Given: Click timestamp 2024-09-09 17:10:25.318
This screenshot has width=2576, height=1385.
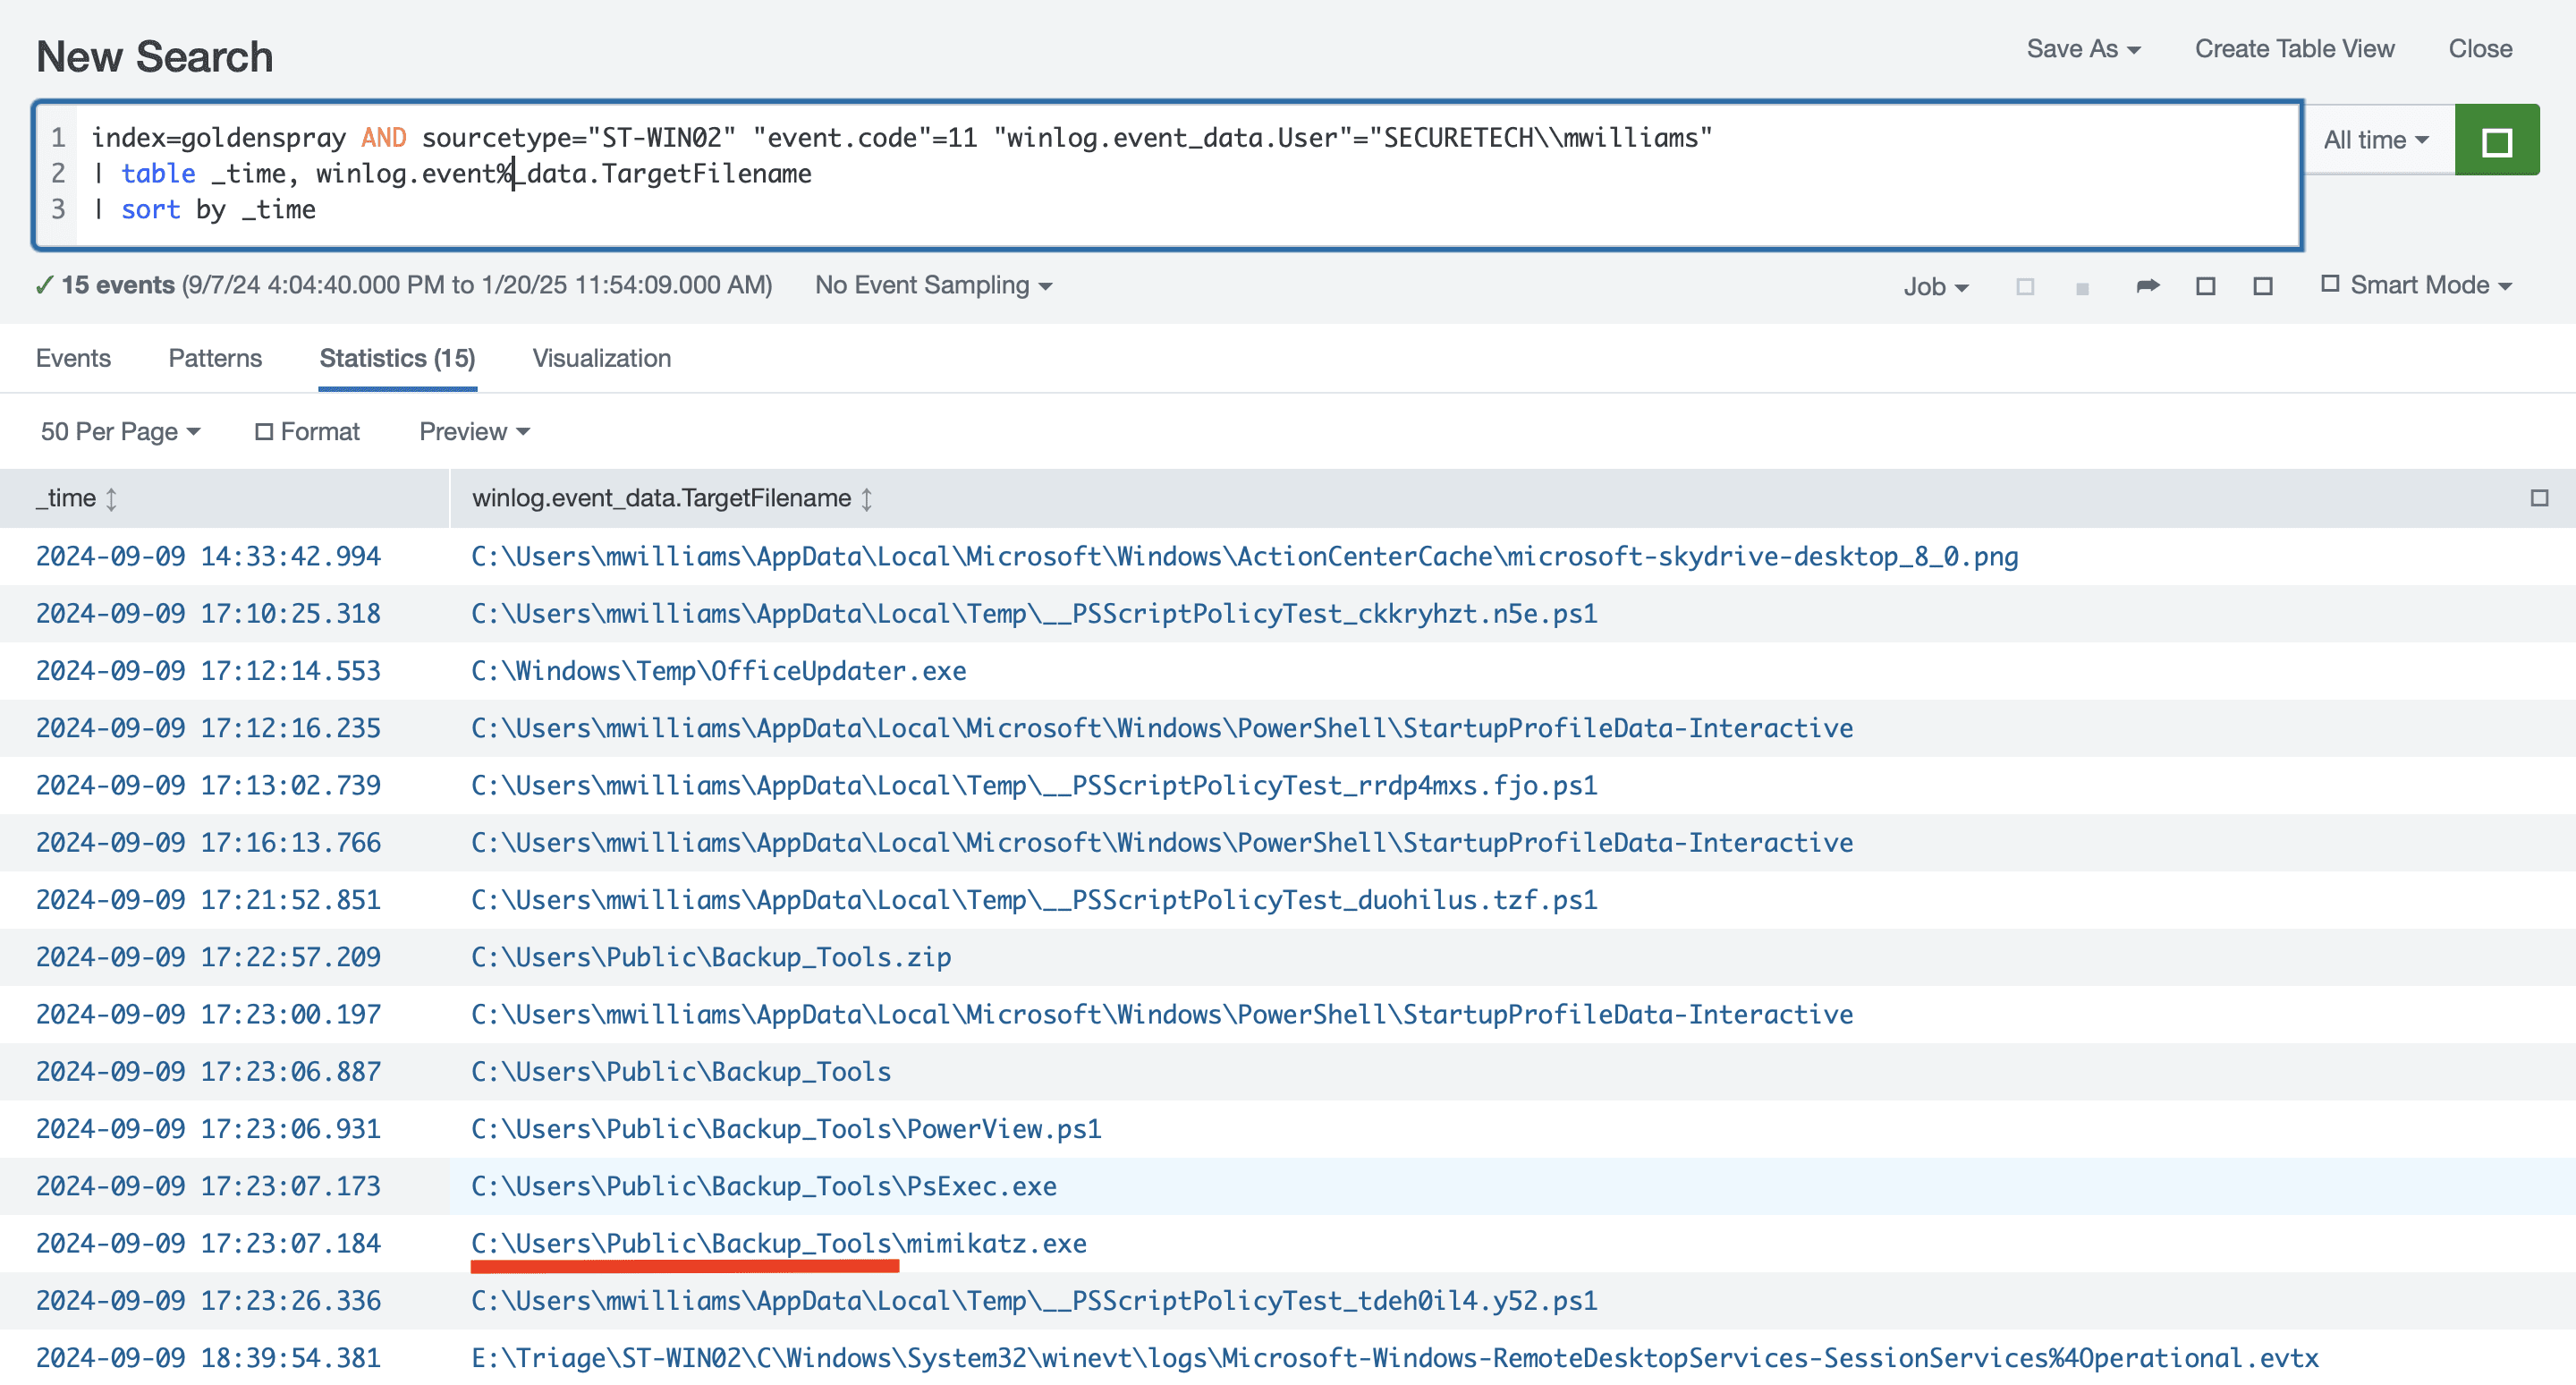Looking at the screenshot, I should [208, 614].
